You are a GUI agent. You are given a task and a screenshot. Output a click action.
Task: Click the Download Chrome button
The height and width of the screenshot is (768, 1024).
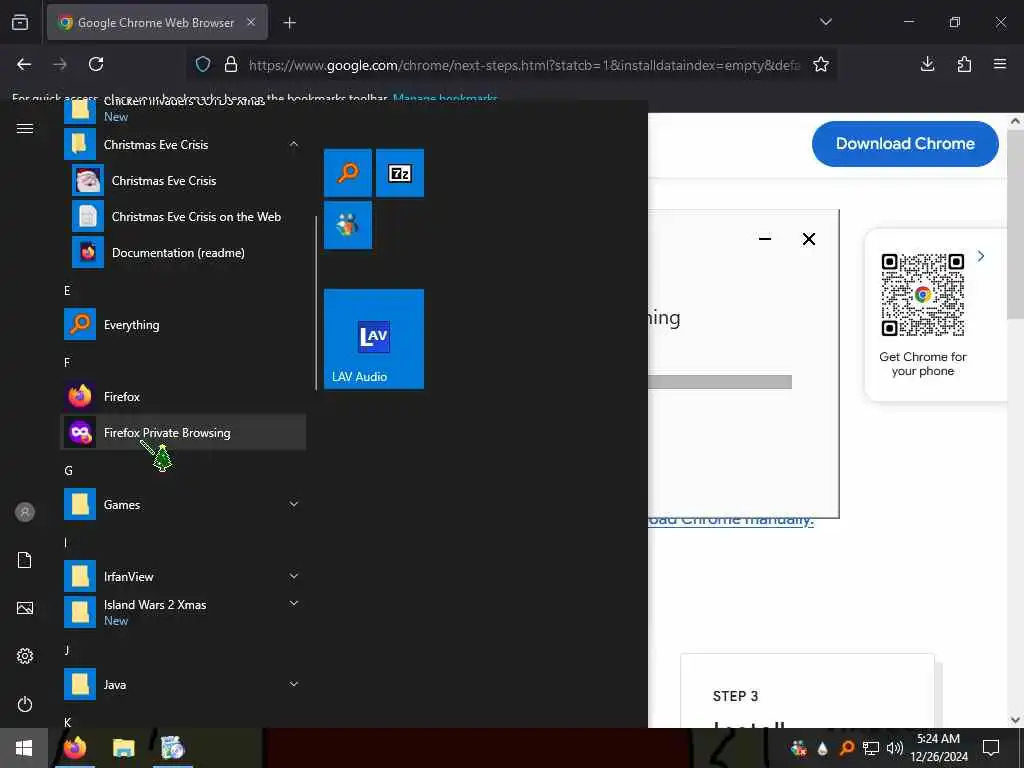coord(904,144)
